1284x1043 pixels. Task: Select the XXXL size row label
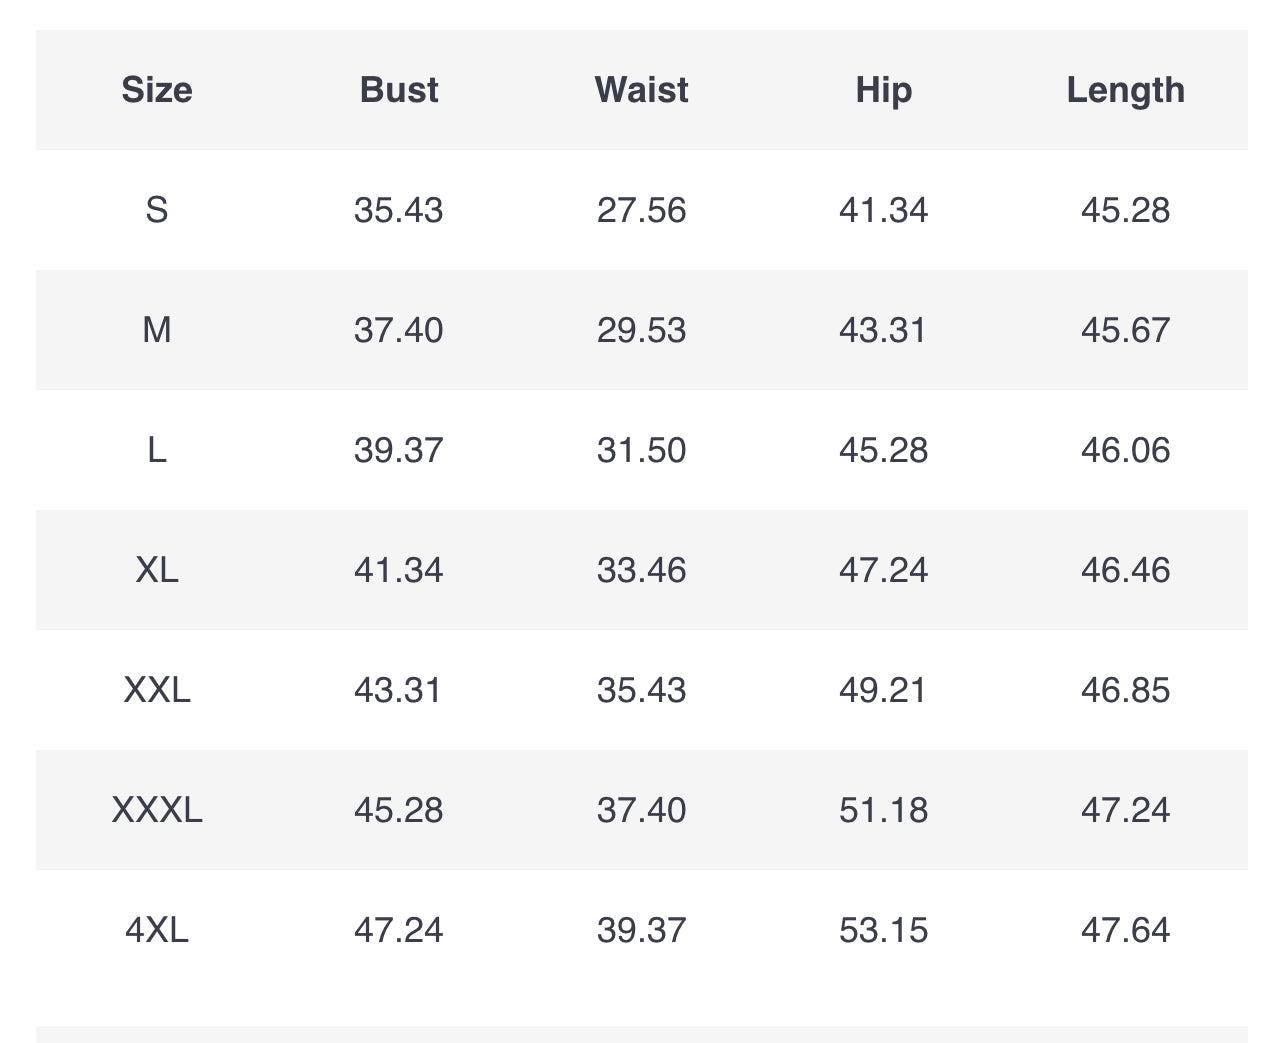(x=157, y=810)
